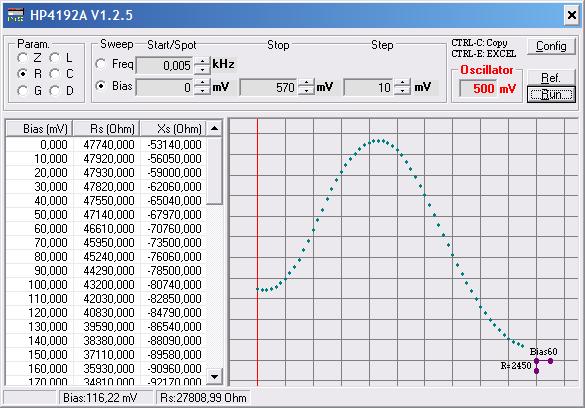Start measurement with the Run button

point(551,94)
